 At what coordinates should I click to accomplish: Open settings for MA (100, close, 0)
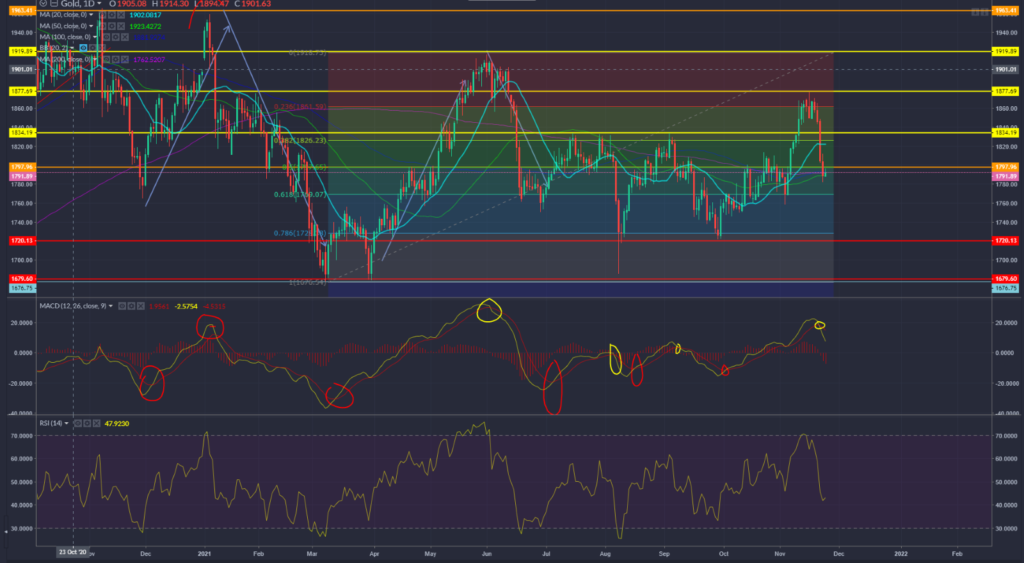pos(116,37)
